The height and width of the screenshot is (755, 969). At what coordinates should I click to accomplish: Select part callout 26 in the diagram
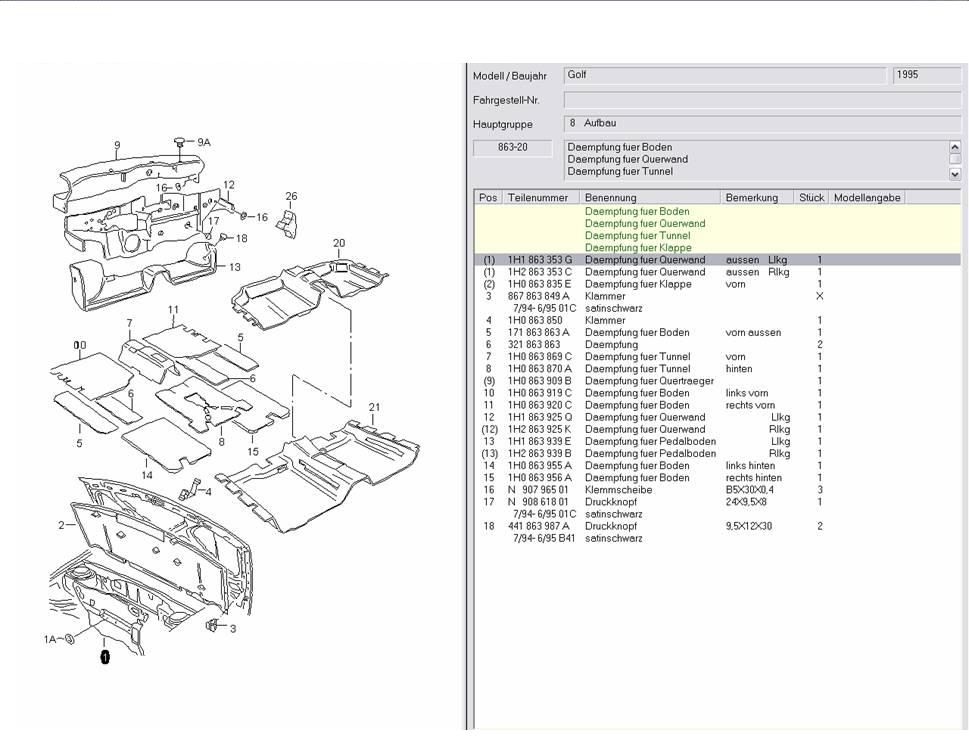coord(291,196)
